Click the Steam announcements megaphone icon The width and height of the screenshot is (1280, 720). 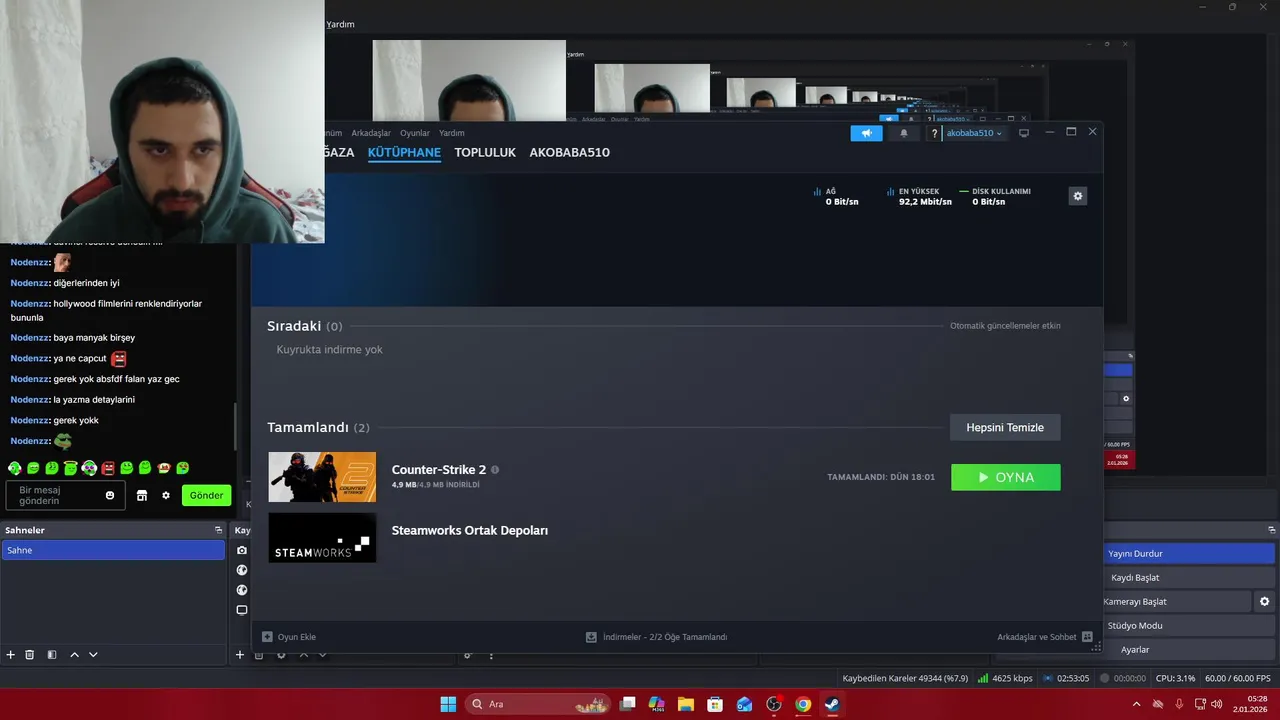click(867, 133)
